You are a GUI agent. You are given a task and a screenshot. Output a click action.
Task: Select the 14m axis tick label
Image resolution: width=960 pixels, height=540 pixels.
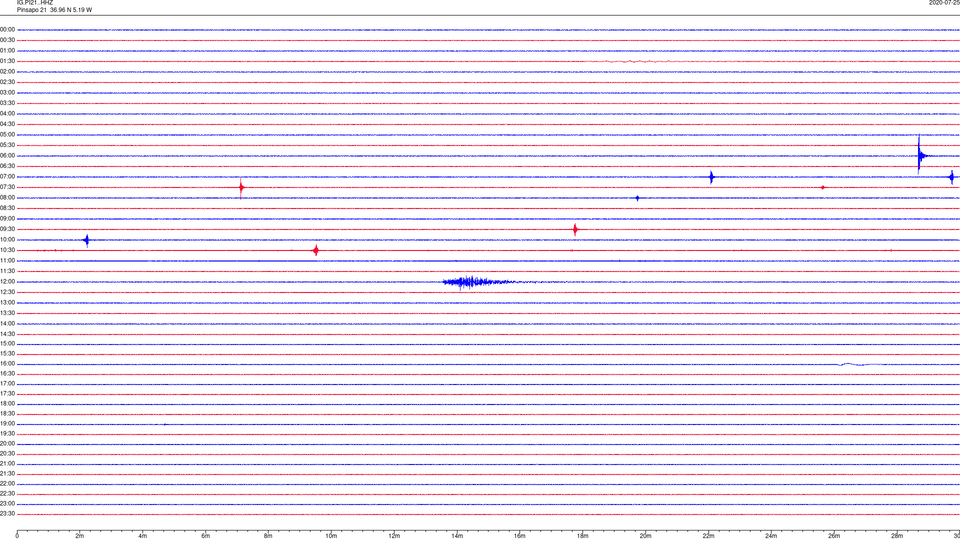pos(457,536)
